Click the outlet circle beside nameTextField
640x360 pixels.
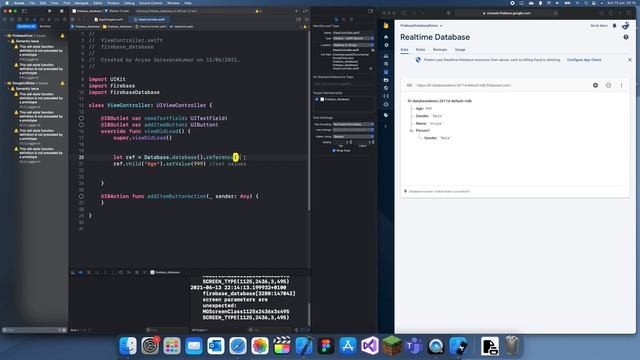coord(81,118)
